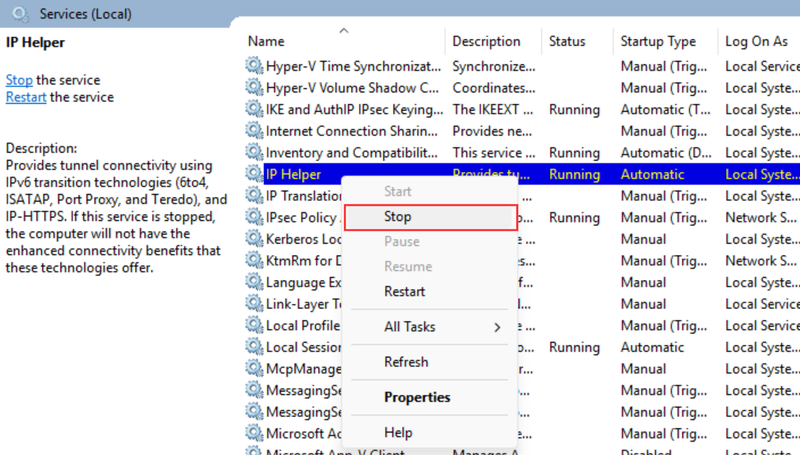Click the Restart the service link
This screenshot has height=455, width=800.
[26, 97]
